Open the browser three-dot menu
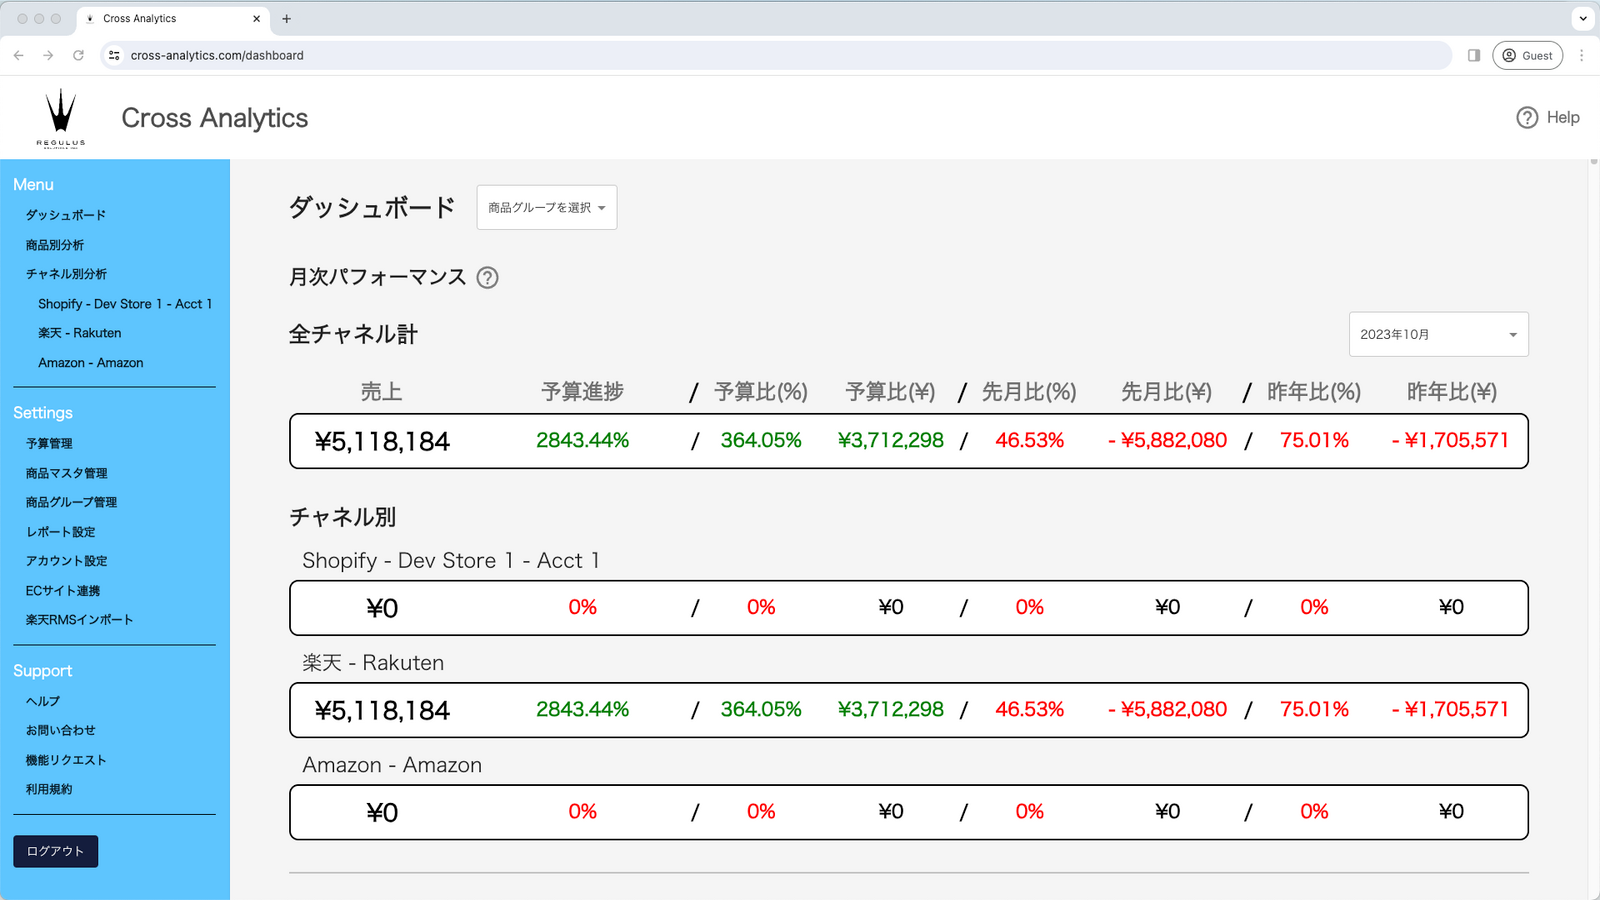1600x900 pixels. [x=1581, y=55]
